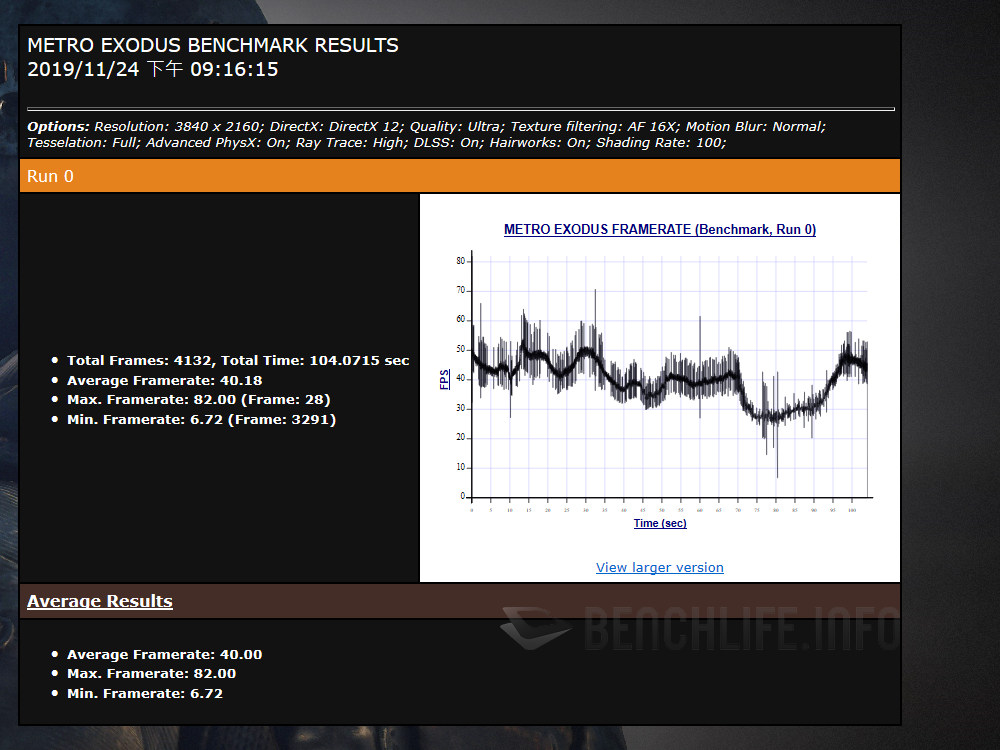Click Max. Framerate under Average Results
The width and height of the screenshot is (1000, 750).
[151, 673]
